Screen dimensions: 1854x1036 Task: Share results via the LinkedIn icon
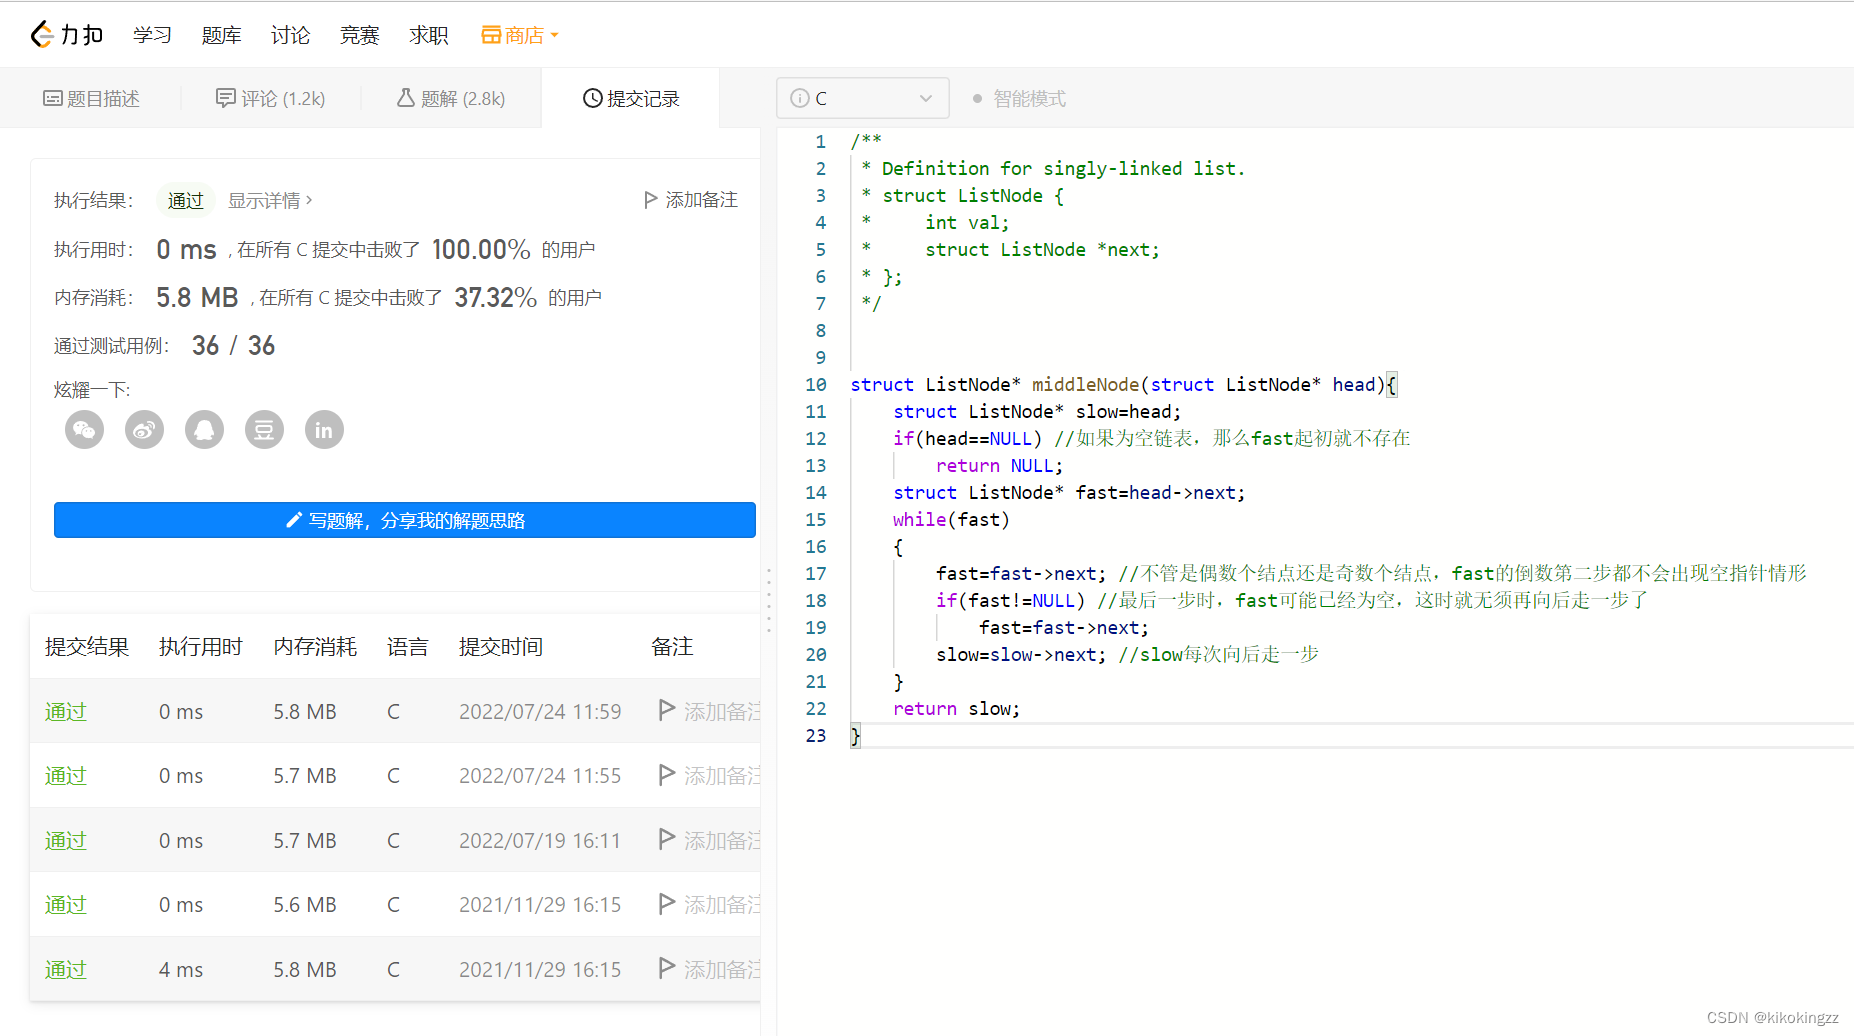324,429
